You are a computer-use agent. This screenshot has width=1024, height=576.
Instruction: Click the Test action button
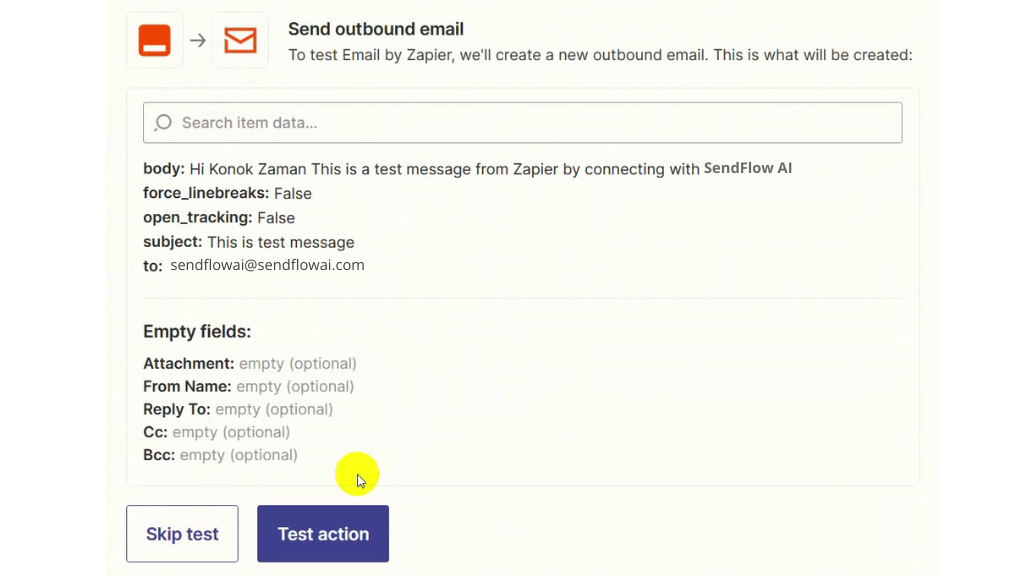(x=323, y=534)
